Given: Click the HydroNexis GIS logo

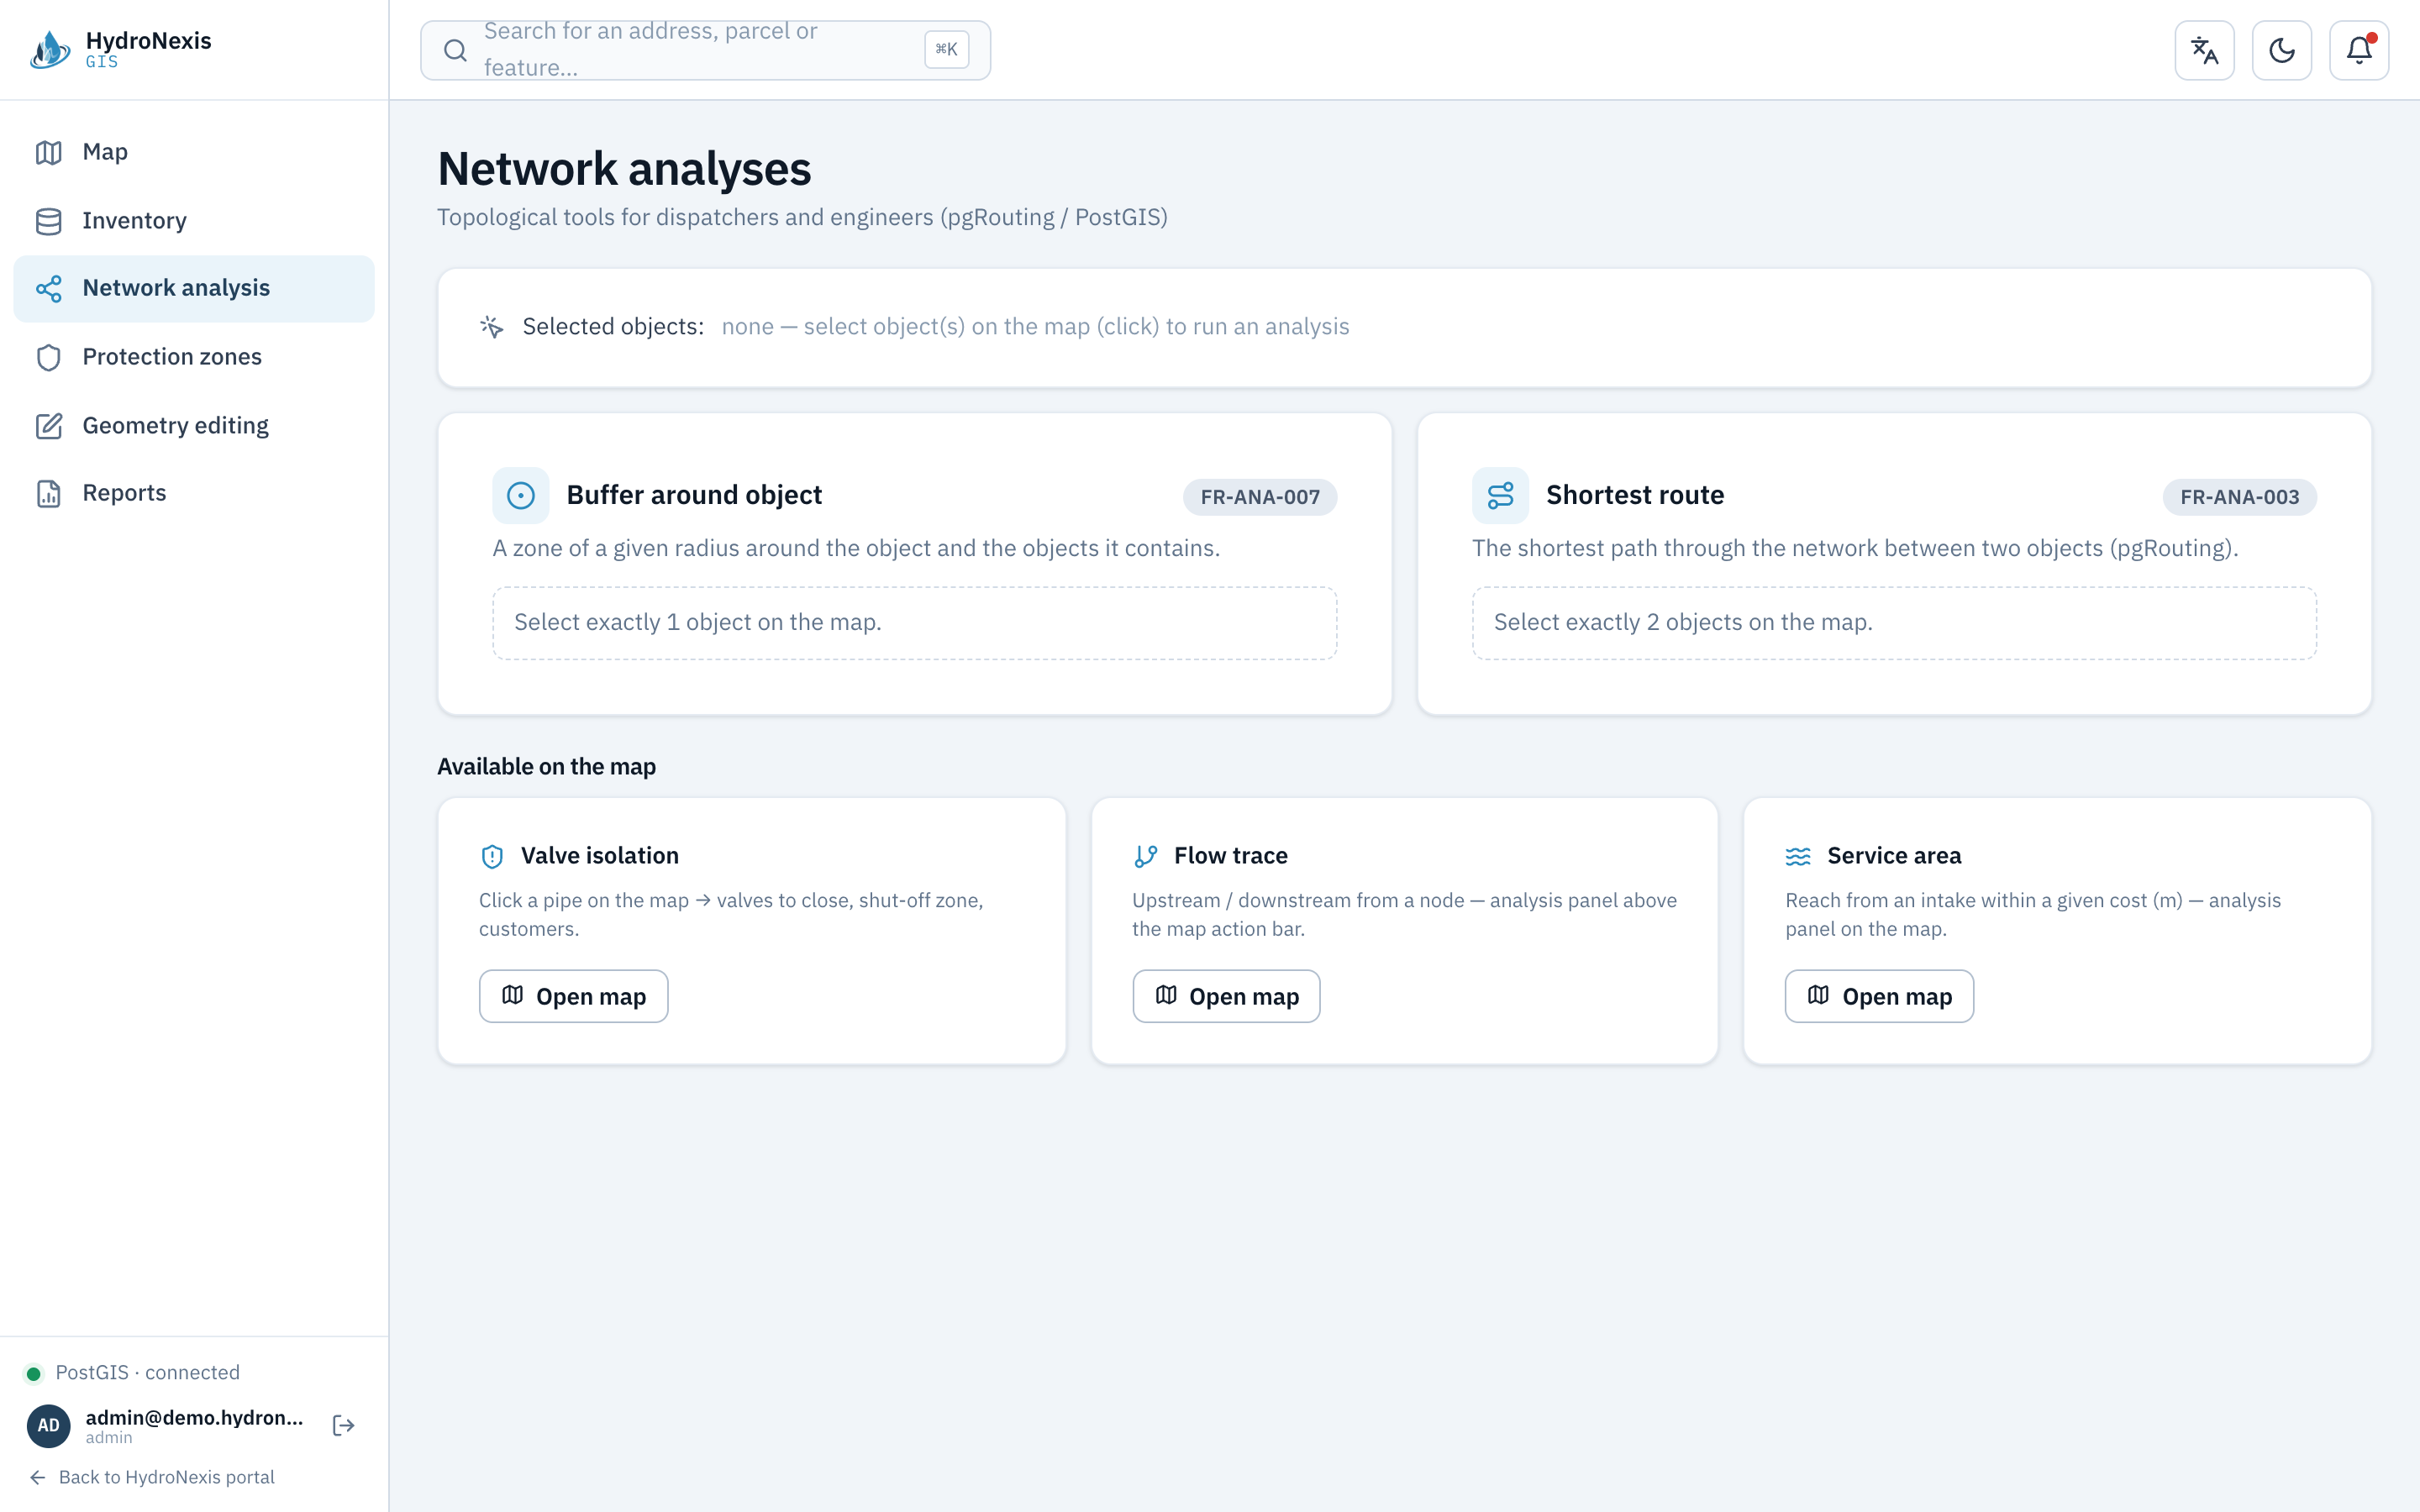Looking at the screenshot, I should (121, 49).
